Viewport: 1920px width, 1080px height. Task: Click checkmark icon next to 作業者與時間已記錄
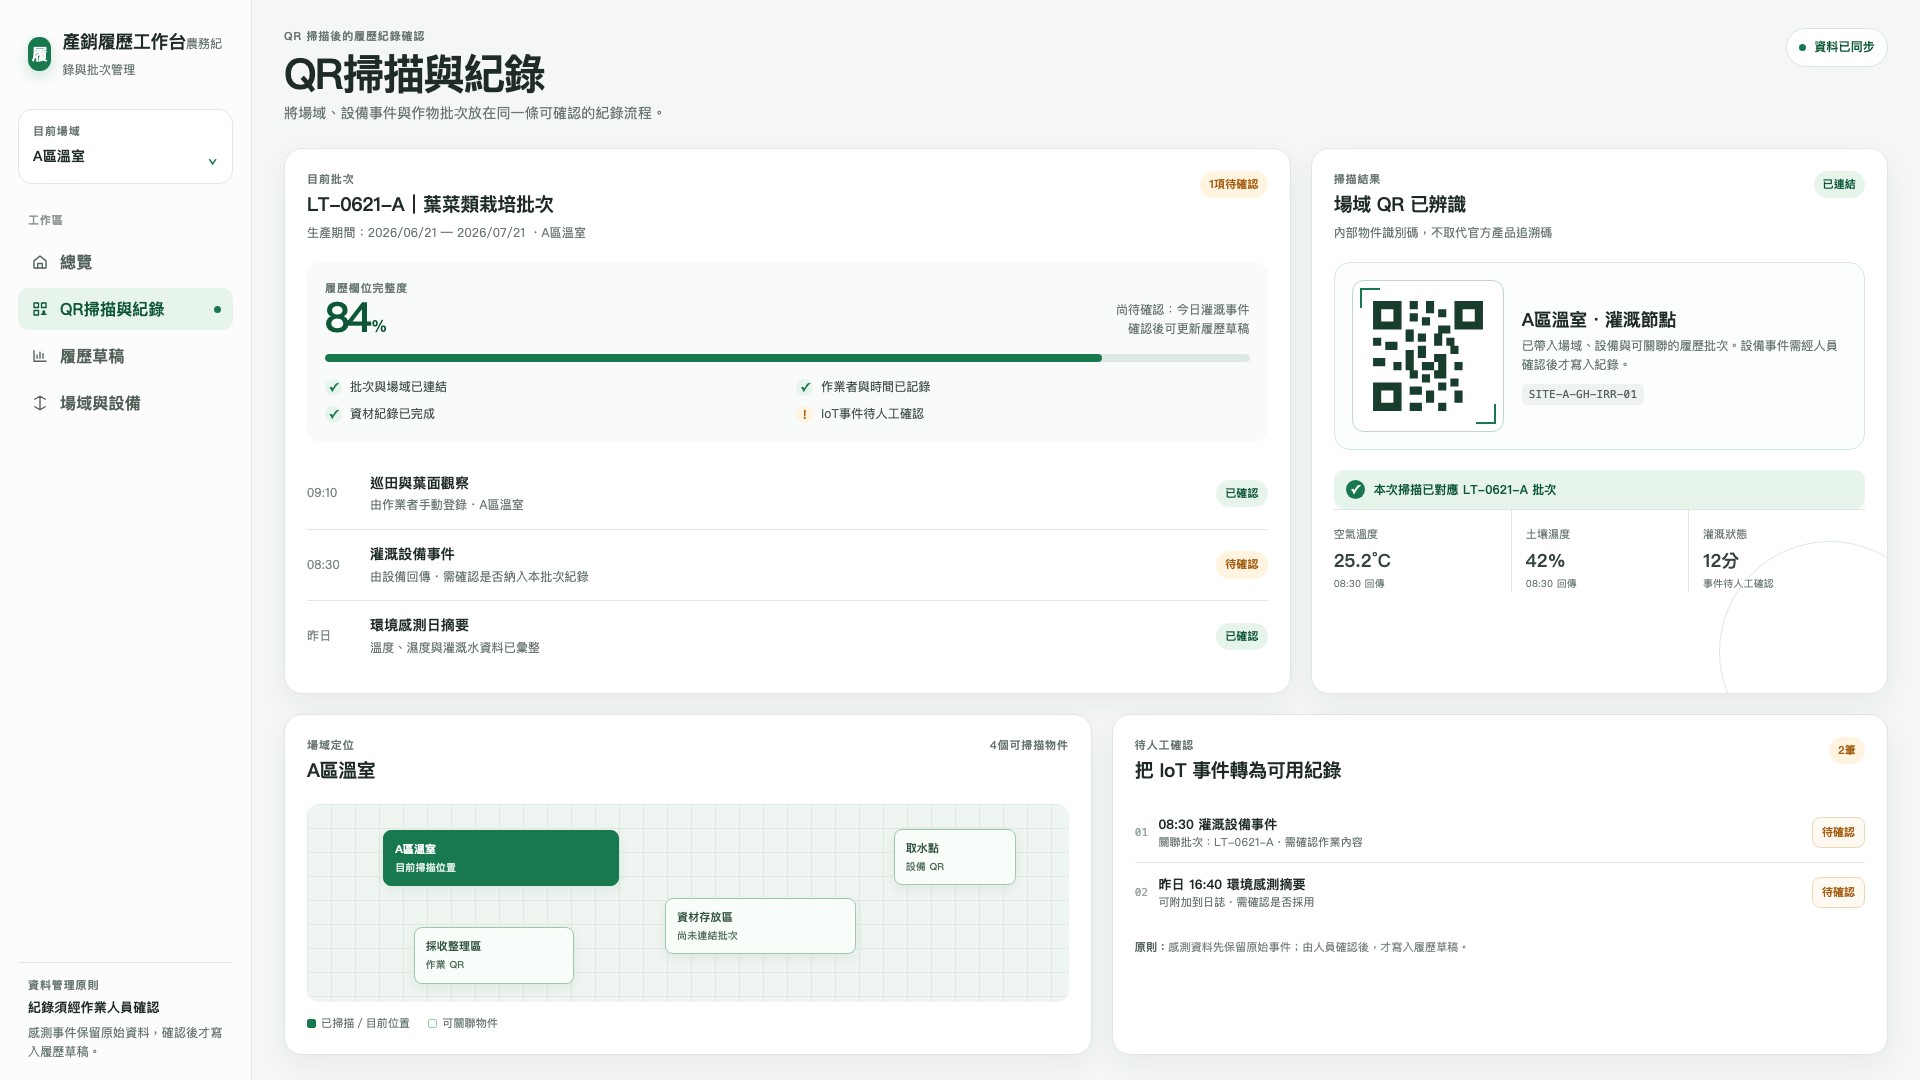tap(805, 387)
